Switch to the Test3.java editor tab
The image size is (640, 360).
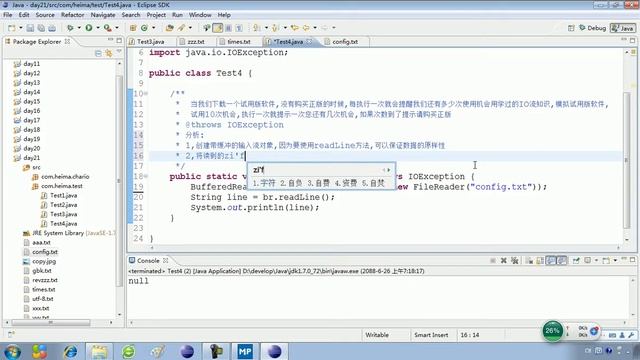pos(151,42)
